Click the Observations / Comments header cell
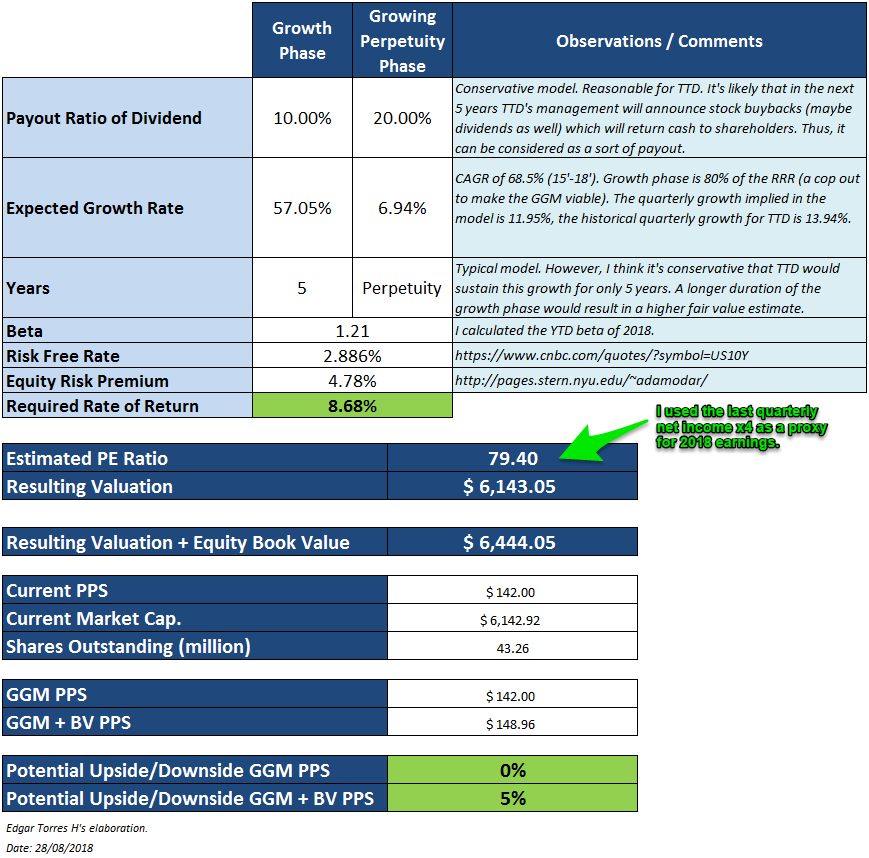 click(660, 38)
